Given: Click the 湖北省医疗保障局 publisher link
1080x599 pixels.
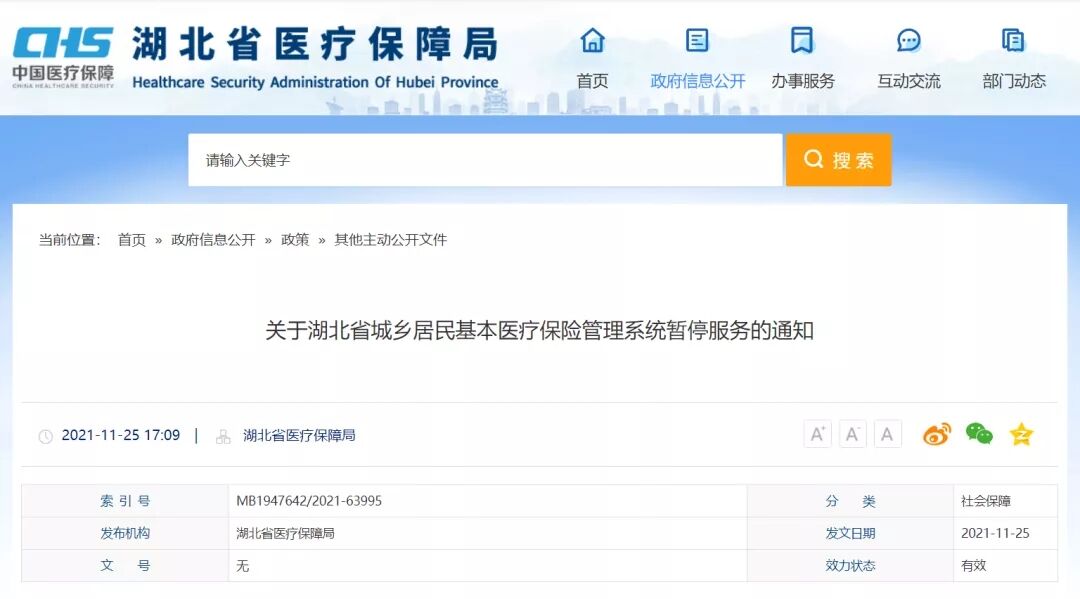Looking at the screenshot, I should pos(299,435).
